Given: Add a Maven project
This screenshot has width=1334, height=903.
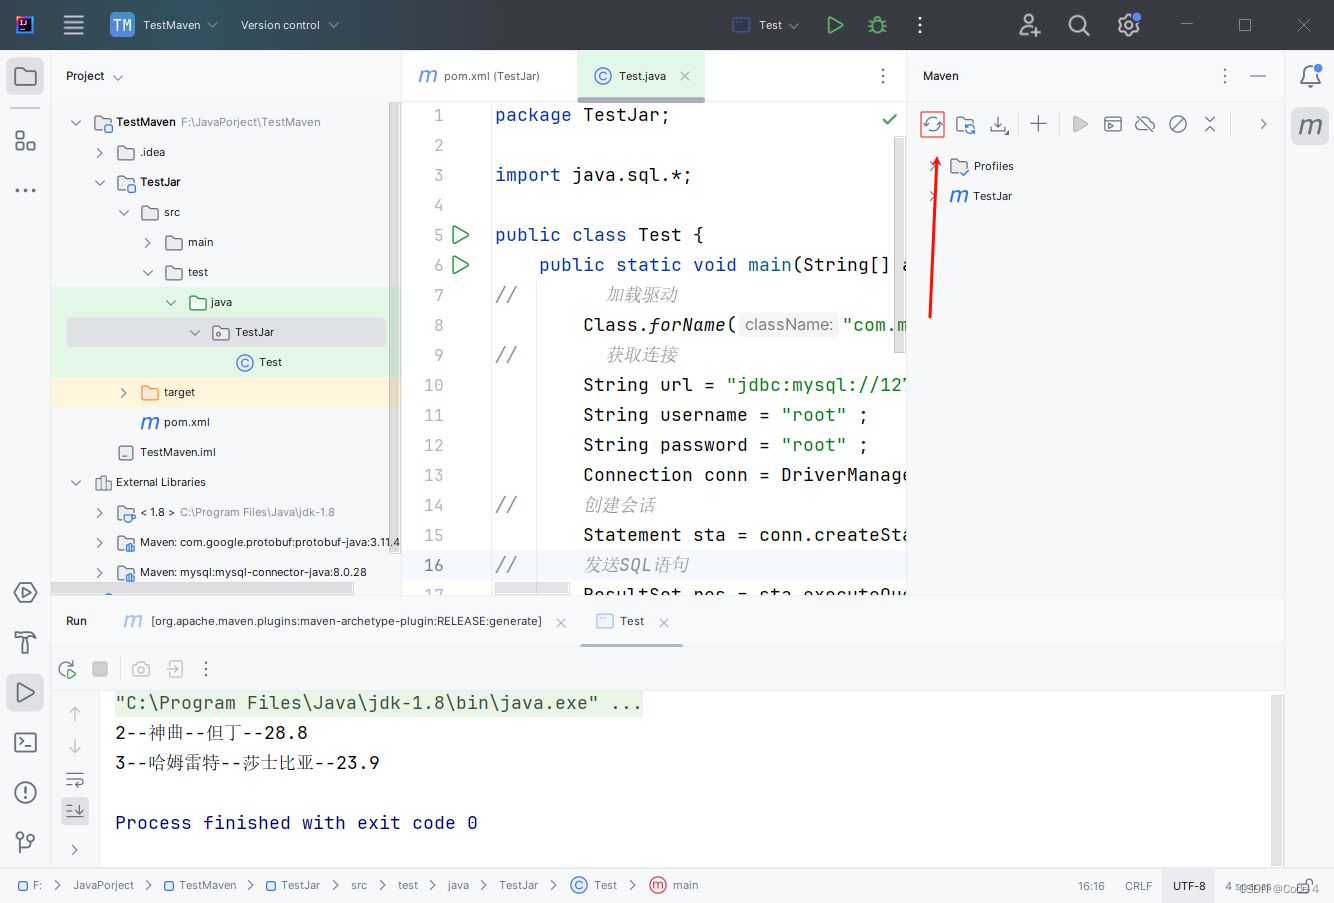Looking at the screenshot, I should [x=1038, y=124].
